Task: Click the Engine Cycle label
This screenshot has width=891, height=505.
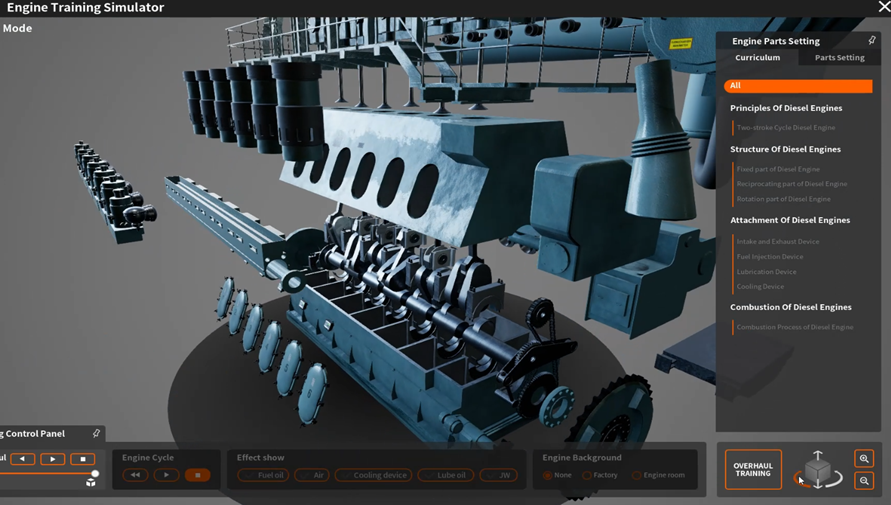Action: tap(148, 457)
